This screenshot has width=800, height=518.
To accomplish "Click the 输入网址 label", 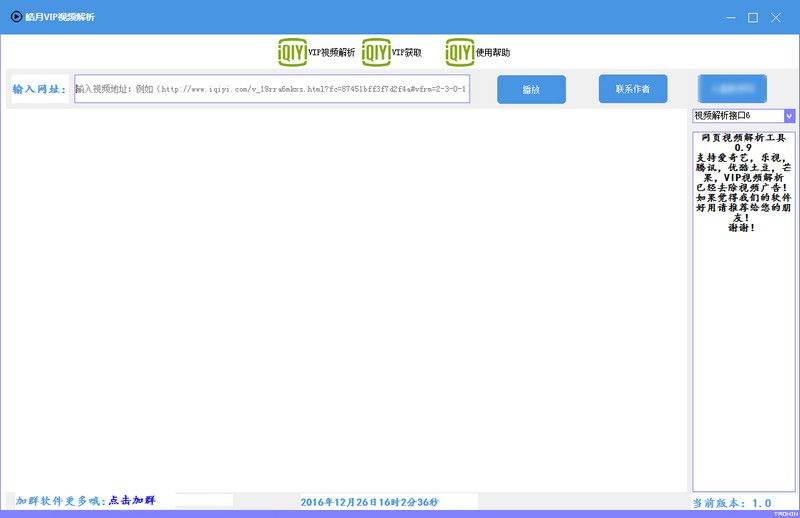I will [x=39, y=89].
